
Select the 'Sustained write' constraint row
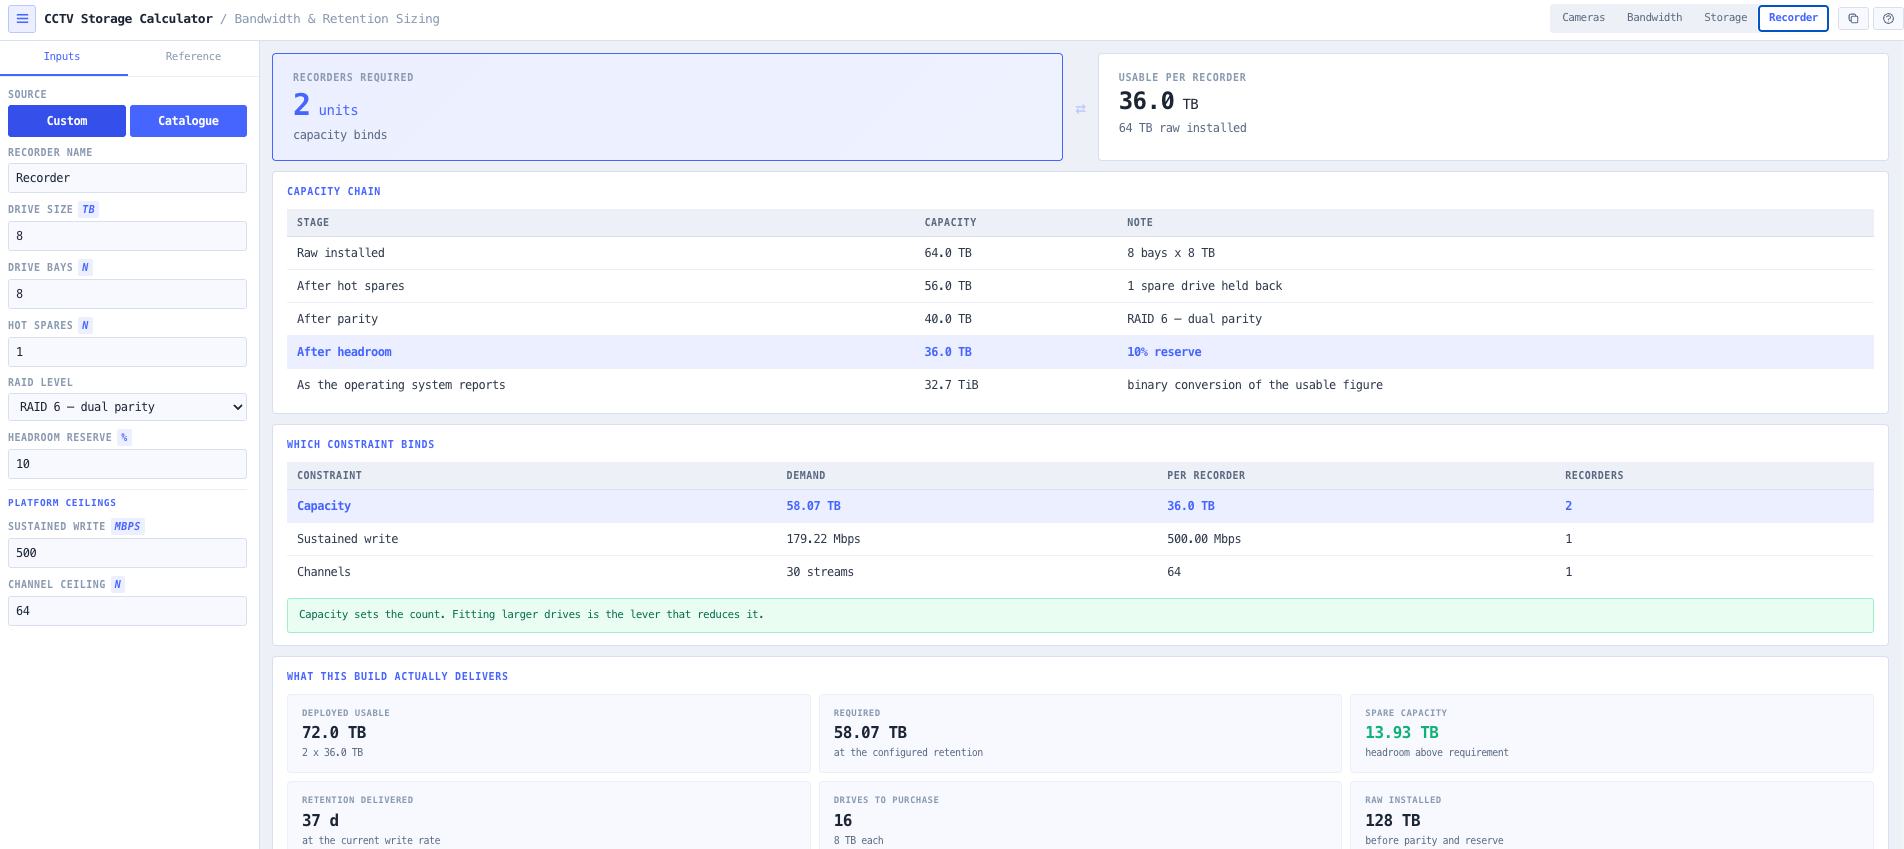(1080, 539)
